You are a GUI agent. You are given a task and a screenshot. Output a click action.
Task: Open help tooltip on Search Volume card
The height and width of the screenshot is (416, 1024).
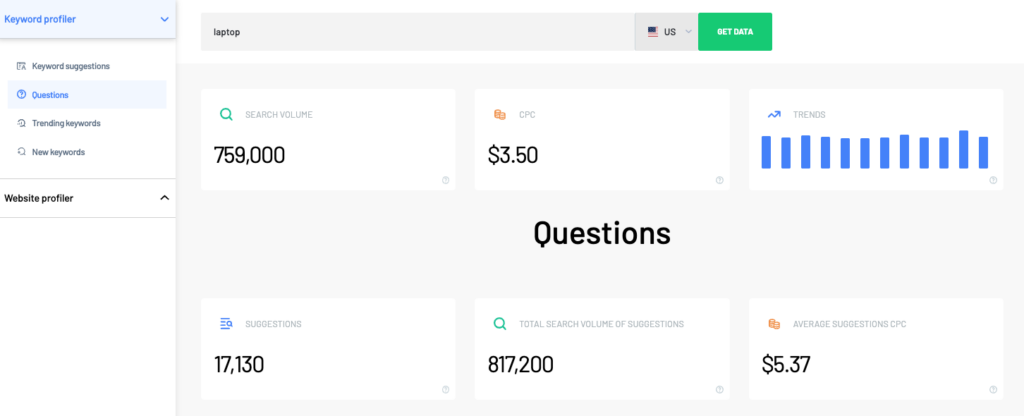[x=445, y=180]
